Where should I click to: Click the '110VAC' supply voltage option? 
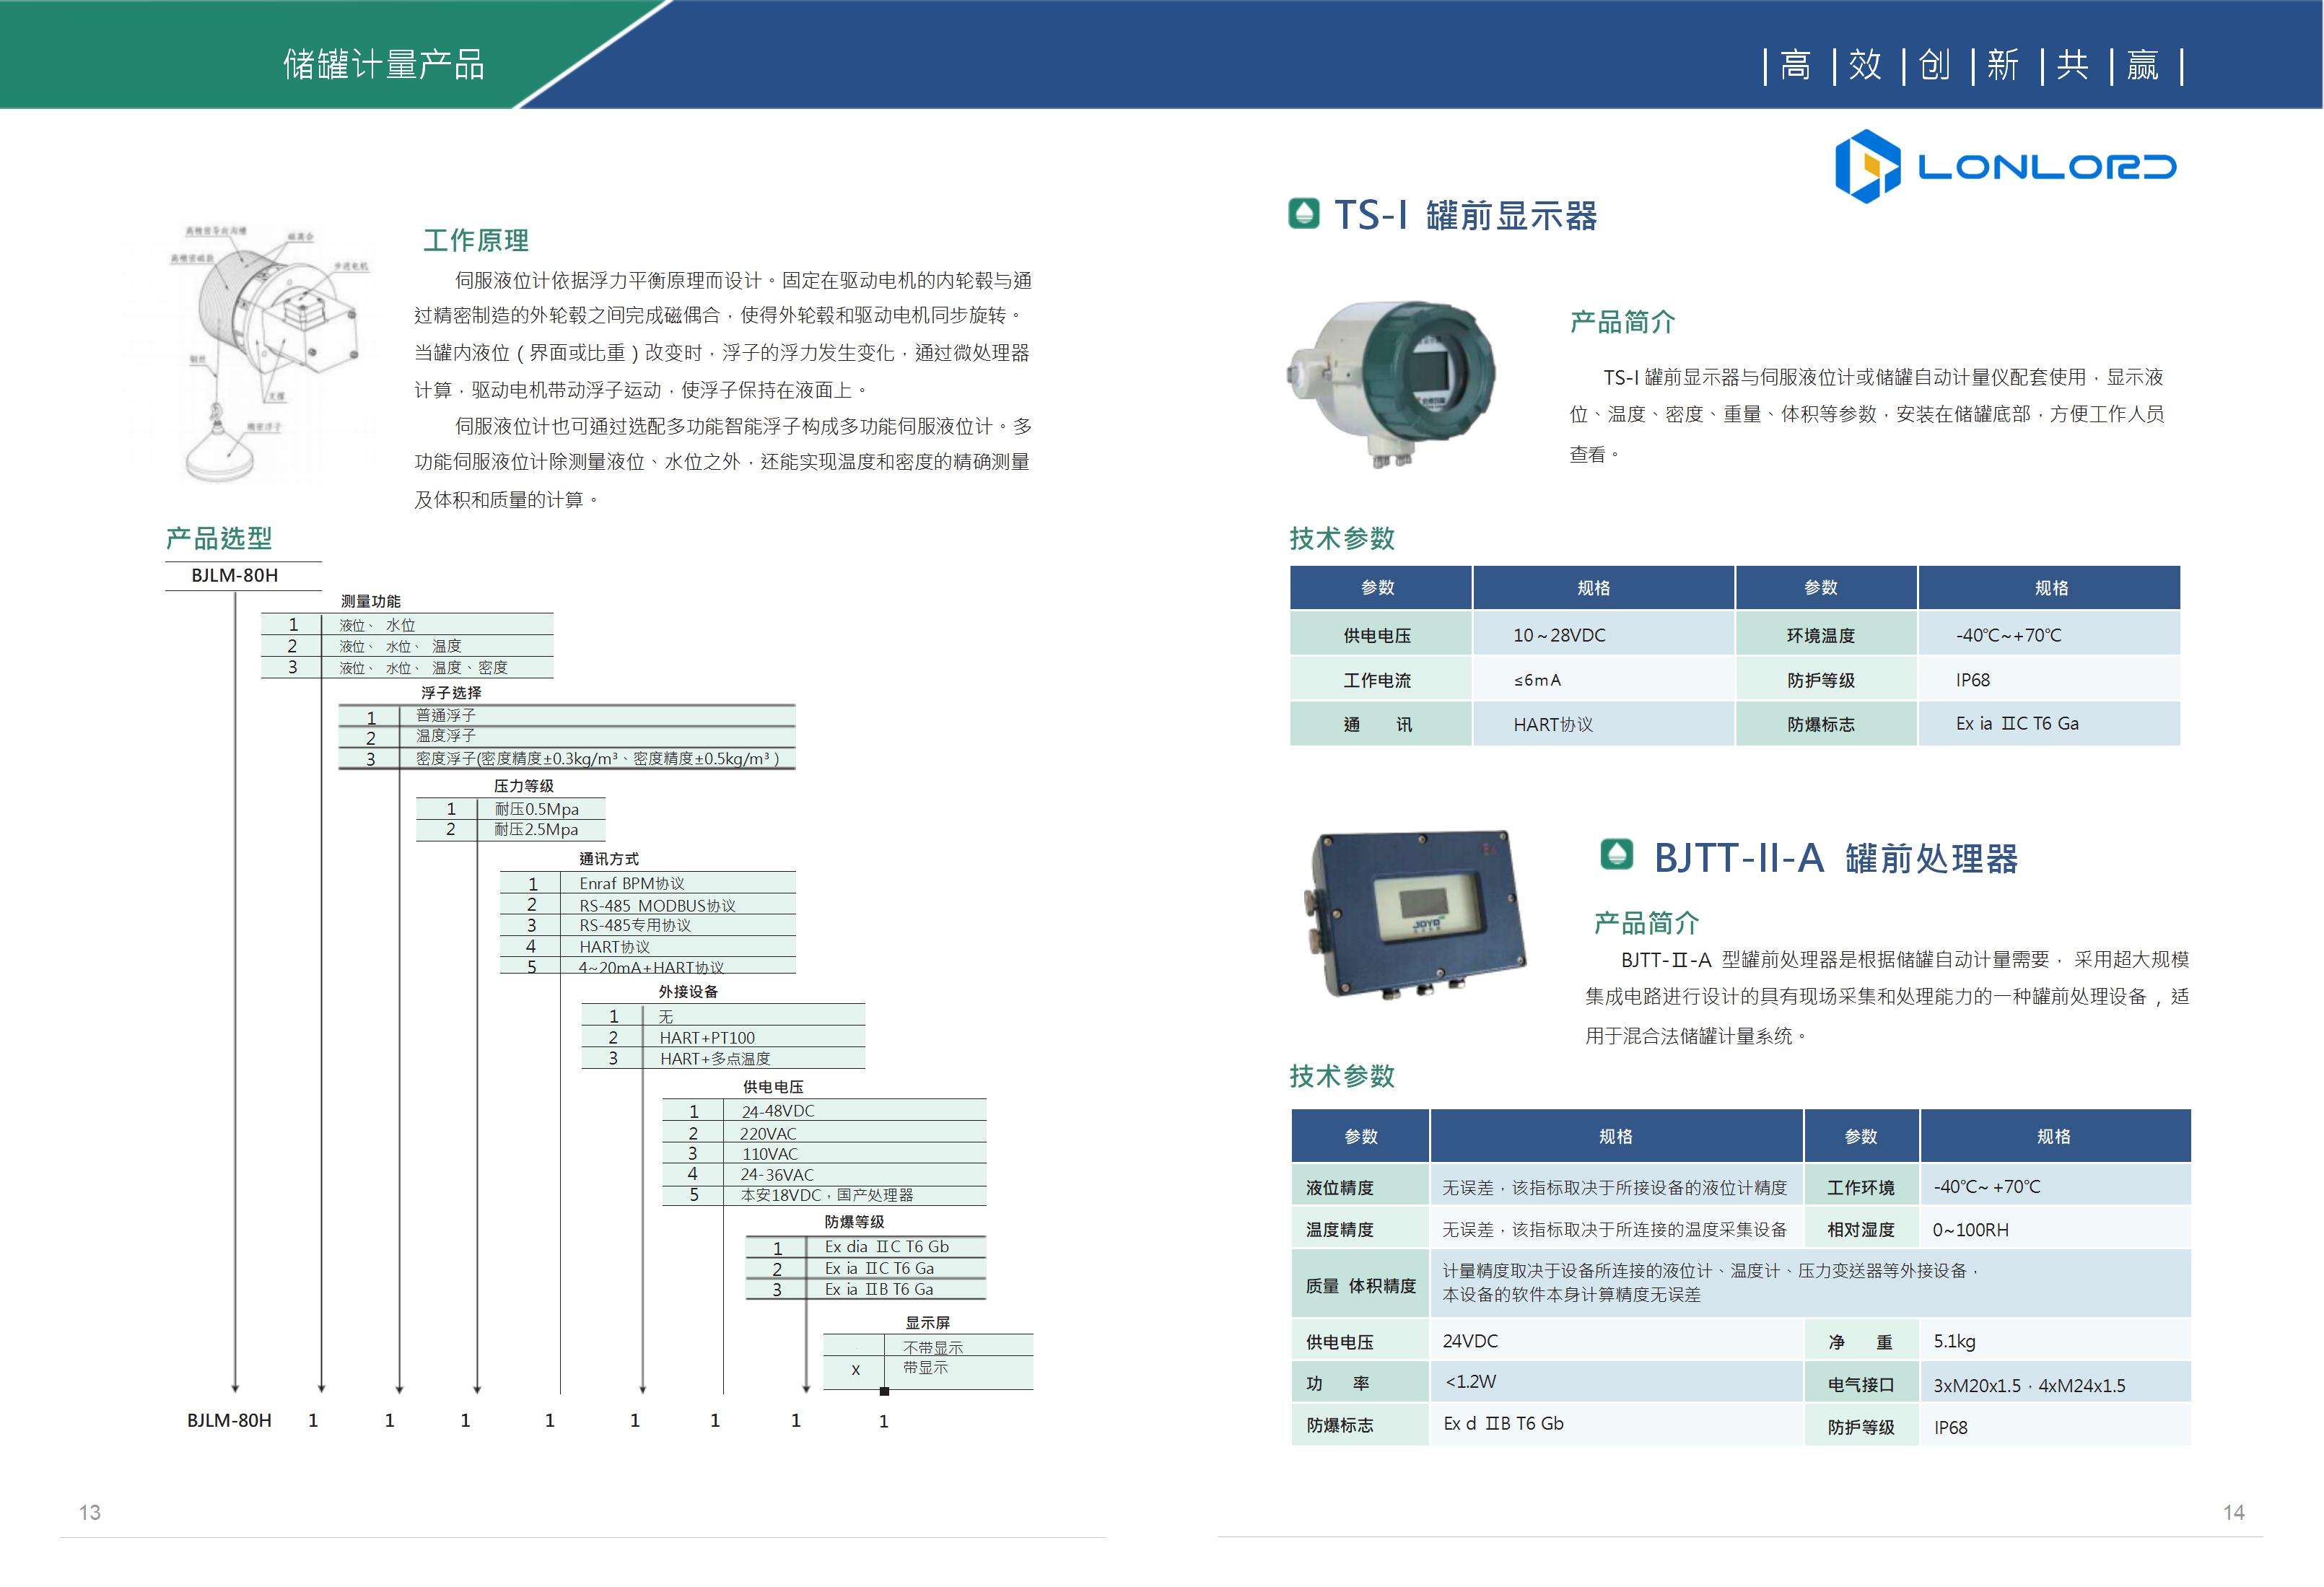click(824, 1153)
